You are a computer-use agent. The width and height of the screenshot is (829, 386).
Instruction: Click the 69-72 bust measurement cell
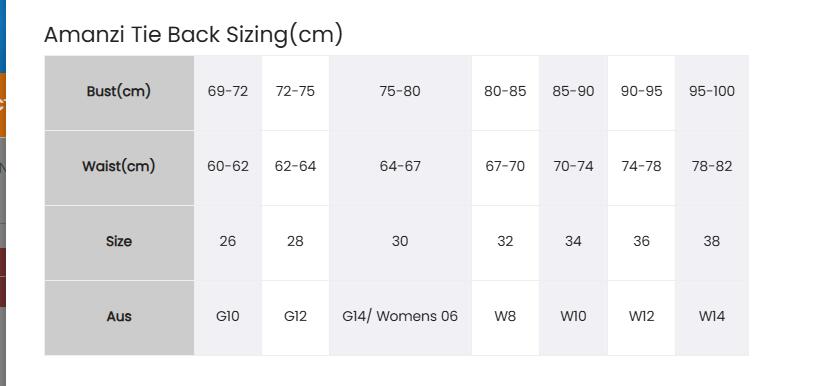[228, 93]
